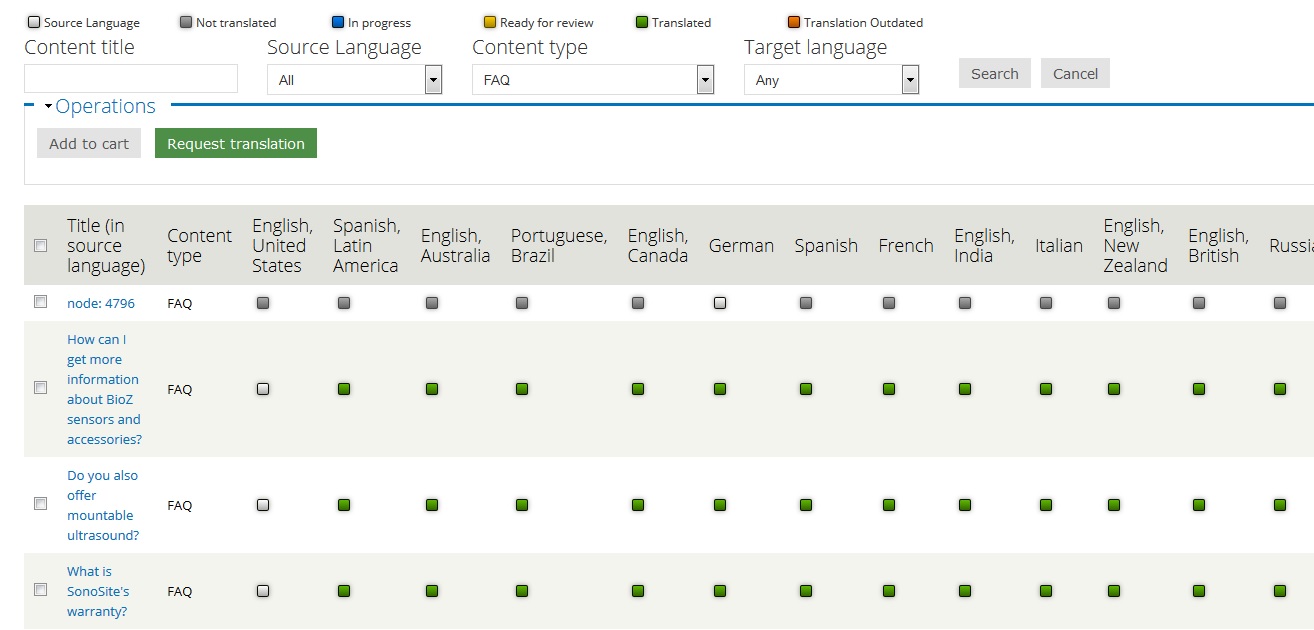
Task: Click the French status square for node 4796
Action: (888, 302)
